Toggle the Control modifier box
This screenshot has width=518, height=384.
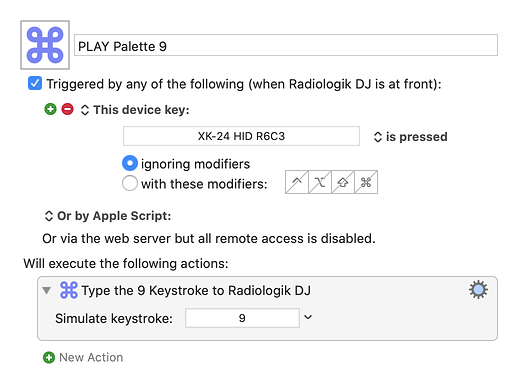point(297,182)
